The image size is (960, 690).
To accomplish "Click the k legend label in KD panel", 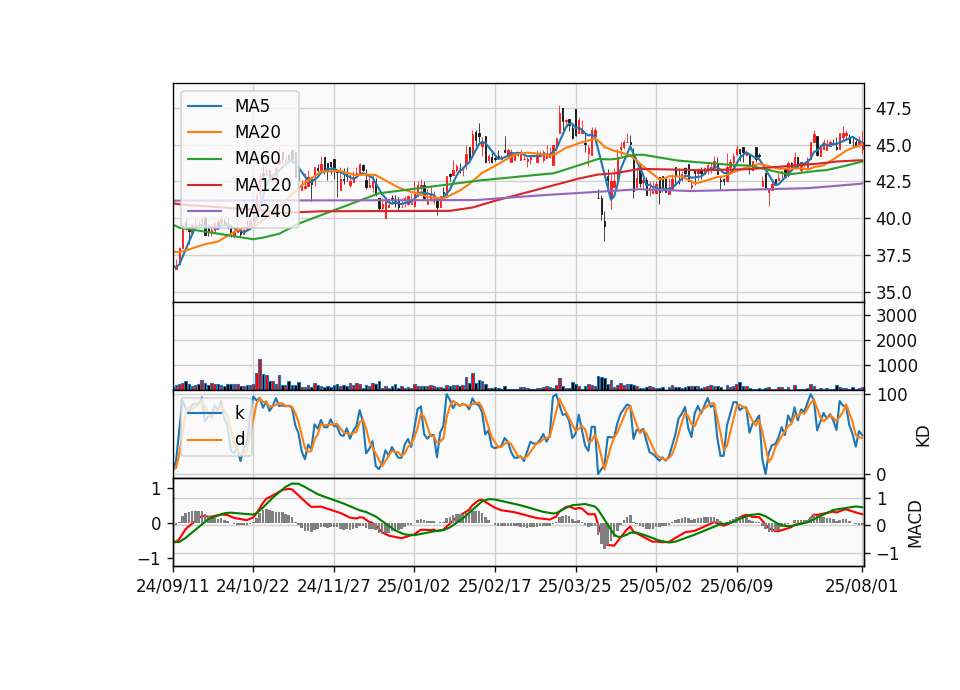I will point(239,413).
